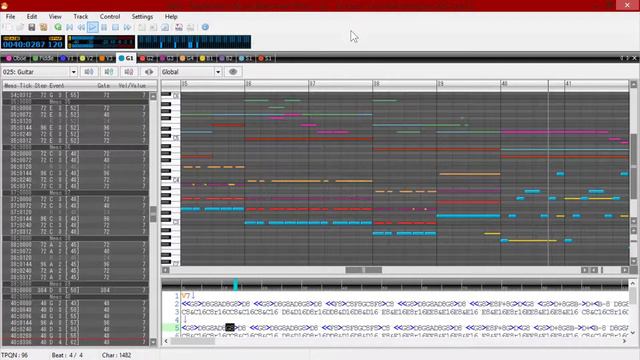The width and height of the screenshot is (640, 360).
Task: Select the V1 track tab
Action: click(x=67, y=58)
